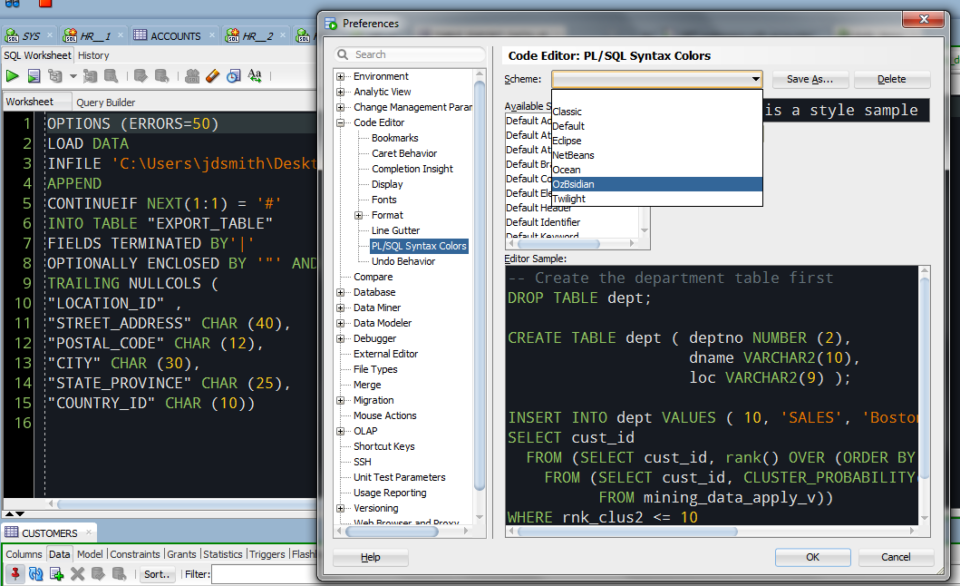Click the Rollback icon in worksheet toolbar

(x=162, y=77)
